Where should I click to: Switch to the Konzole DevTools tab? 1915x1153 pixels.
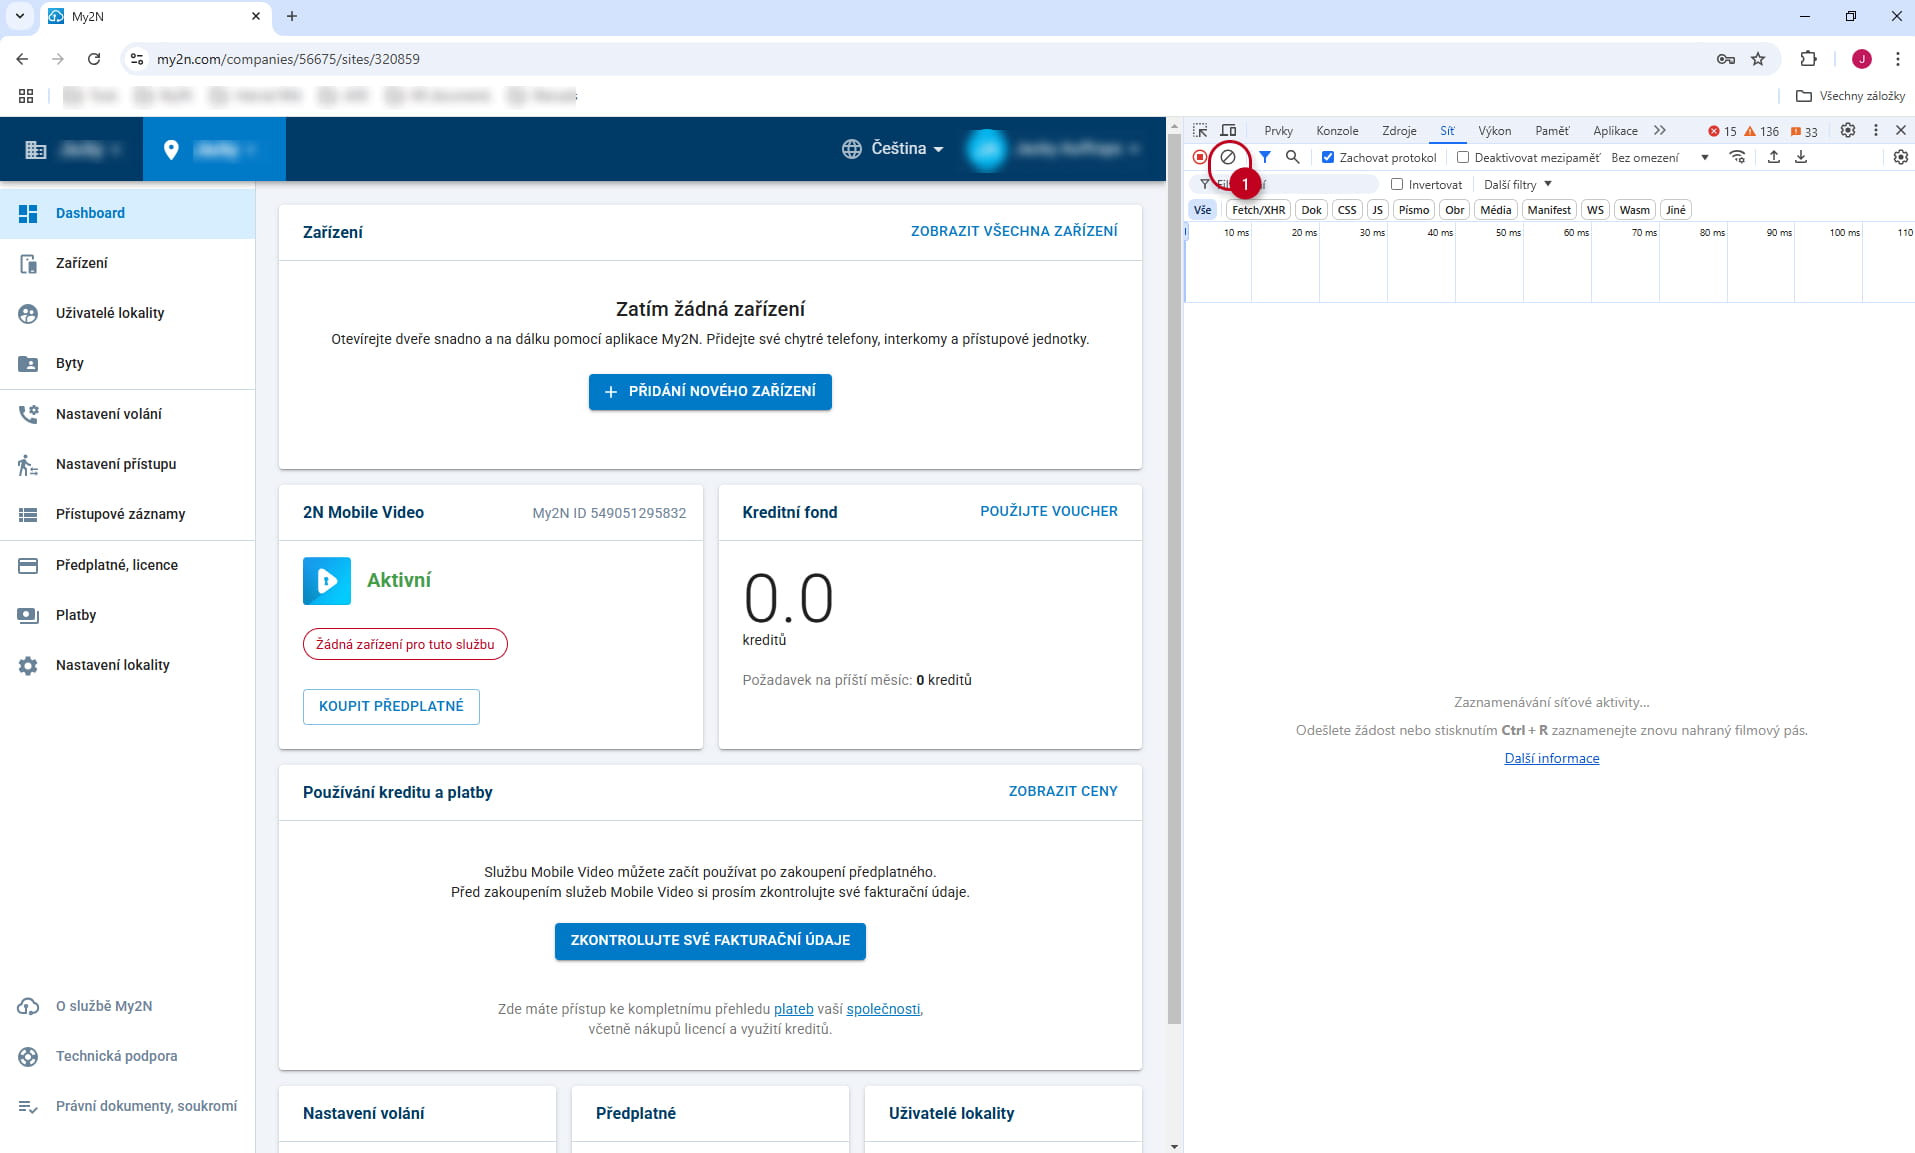point(1337,131)
